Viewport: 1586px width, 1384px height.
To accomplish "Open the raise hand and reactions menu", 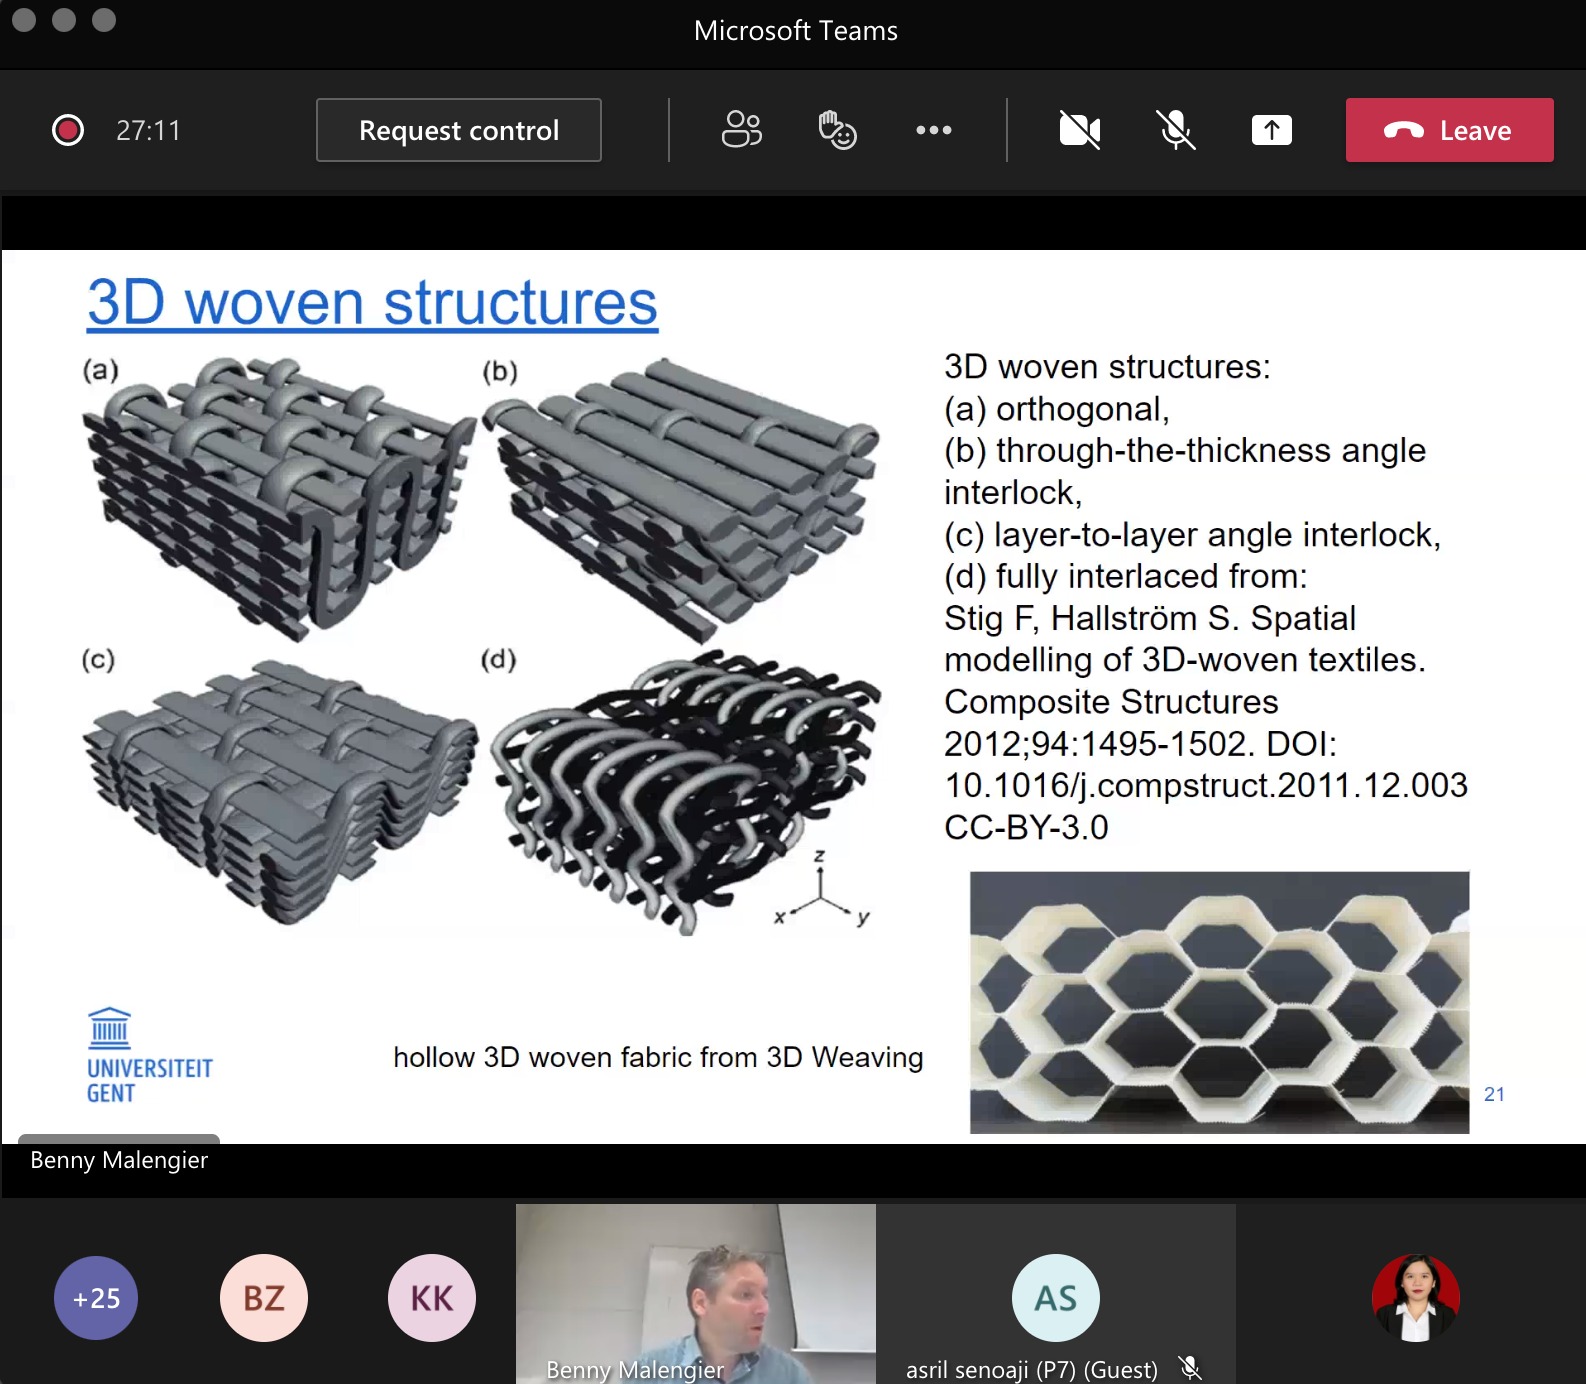I will click(x=837, y=130).
